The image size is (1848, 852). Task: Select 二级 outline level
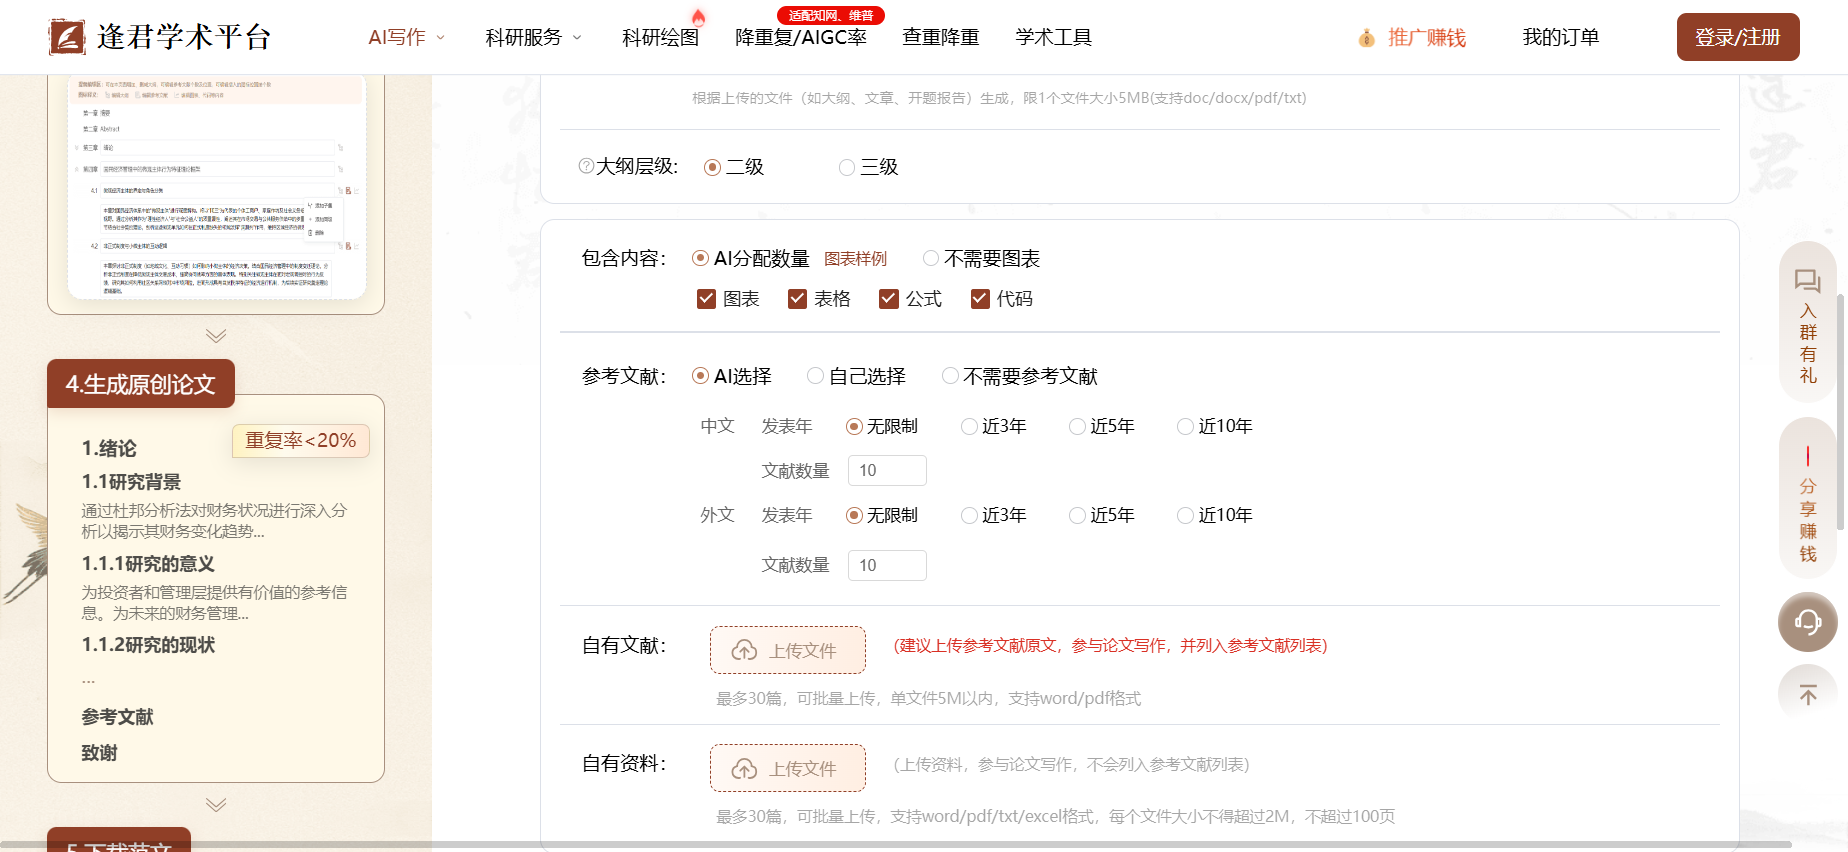point(712,167)
